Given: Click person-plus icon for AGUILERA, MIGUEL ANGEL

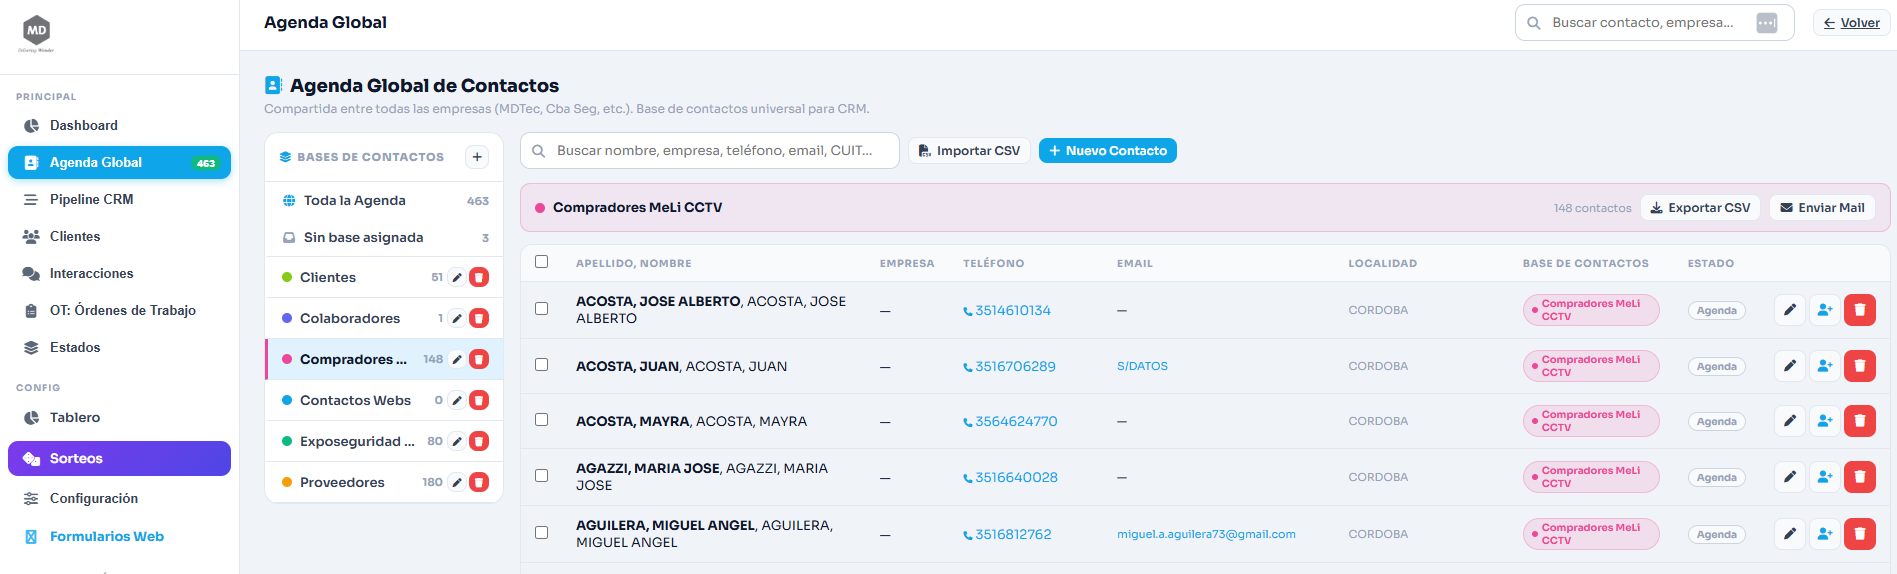Looking at the screenshot, I should (x=1825, y=534).
